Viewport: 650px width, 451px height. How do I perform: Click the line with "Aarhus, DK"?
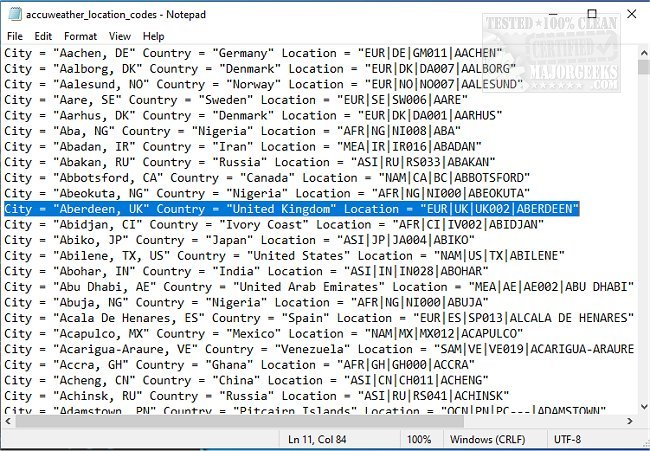253,116
